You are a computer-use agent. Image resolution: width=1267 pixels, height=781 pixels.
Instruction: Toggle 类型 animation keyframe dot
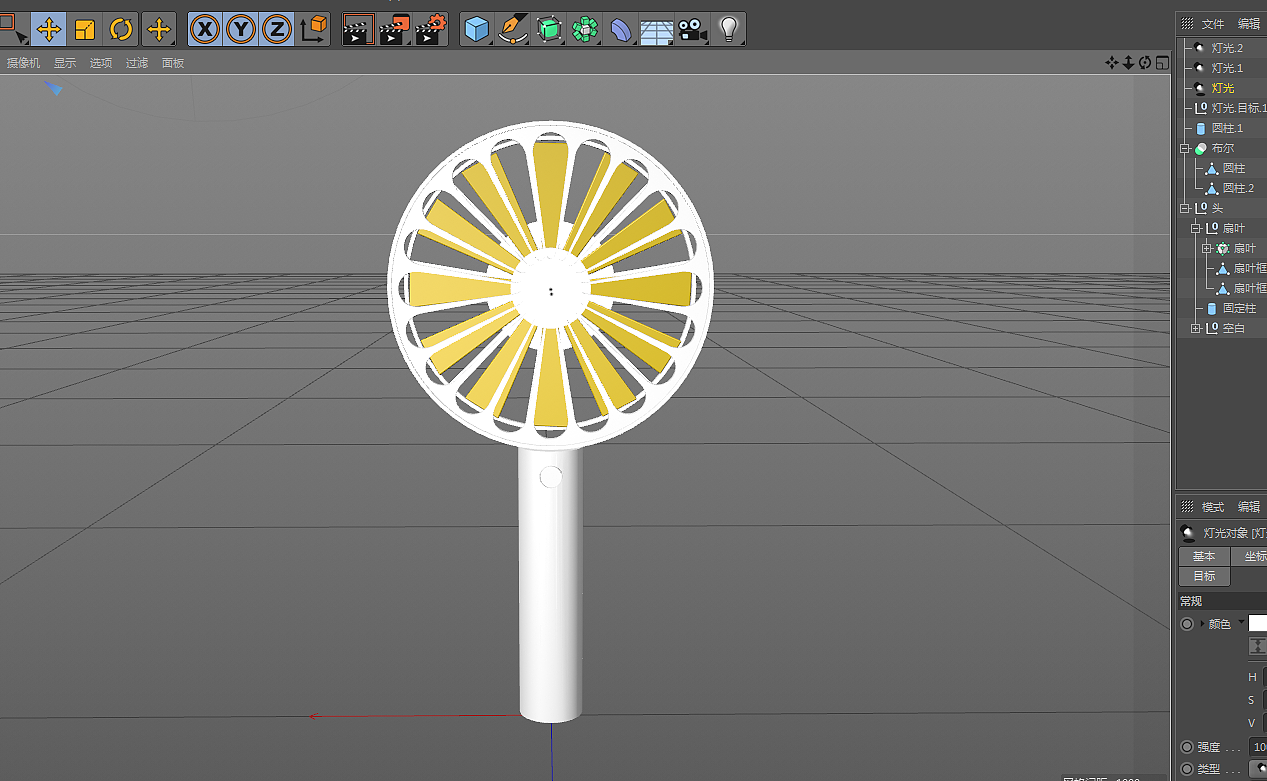[x=1187, y=769]
